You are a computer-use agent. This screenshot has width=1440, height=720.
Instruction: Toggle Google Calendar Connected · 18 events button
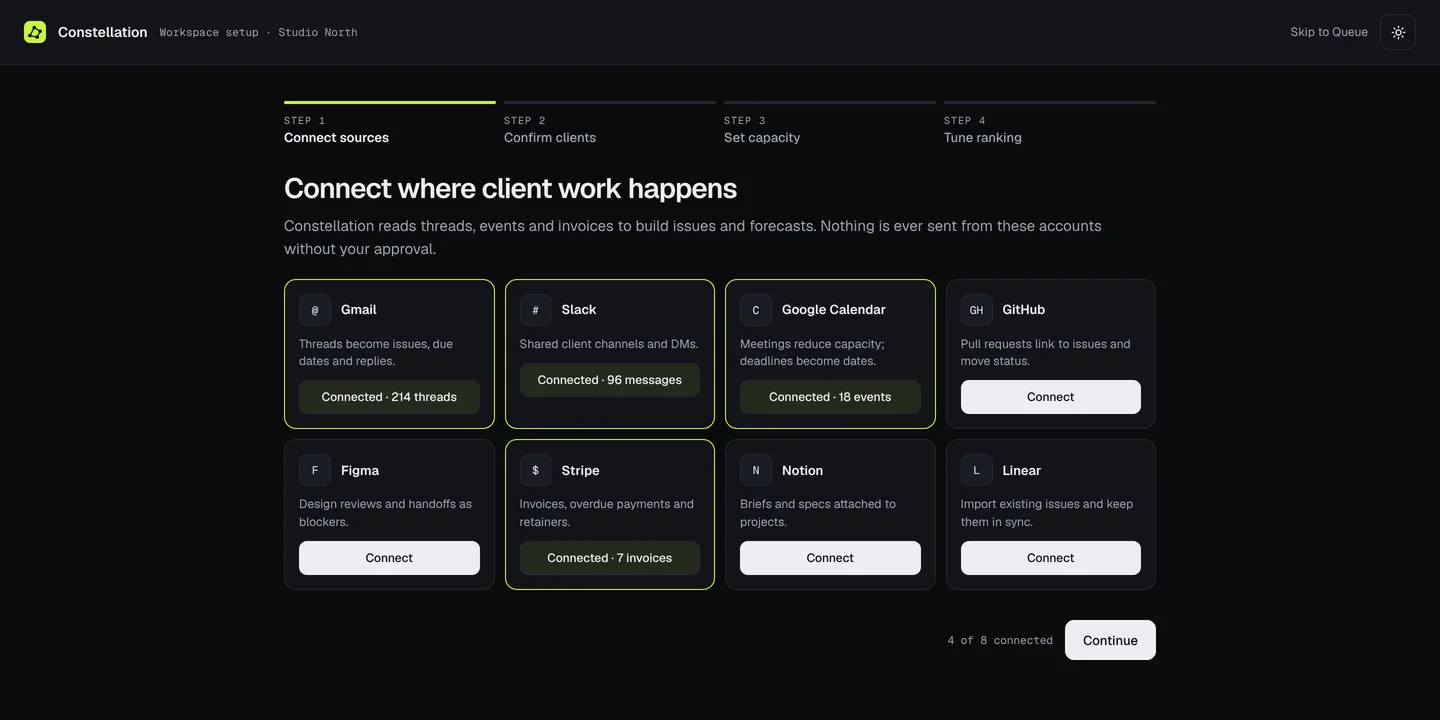pos(830,397)
